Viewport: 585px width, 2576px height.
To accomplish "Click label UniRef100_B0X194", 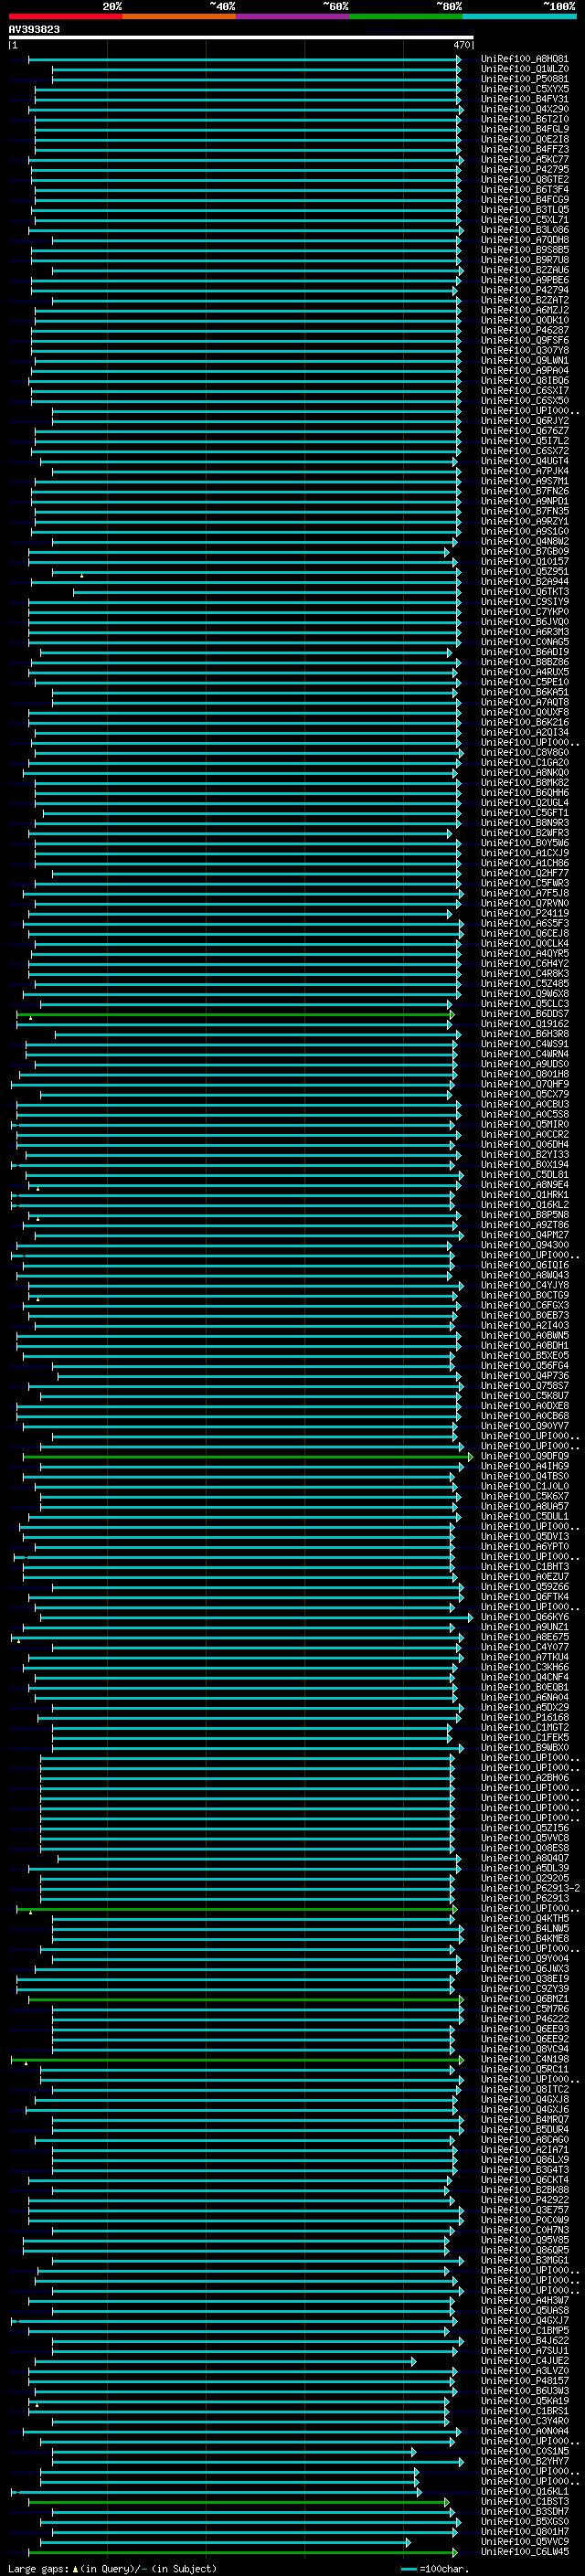I will tap(524, 1165).
